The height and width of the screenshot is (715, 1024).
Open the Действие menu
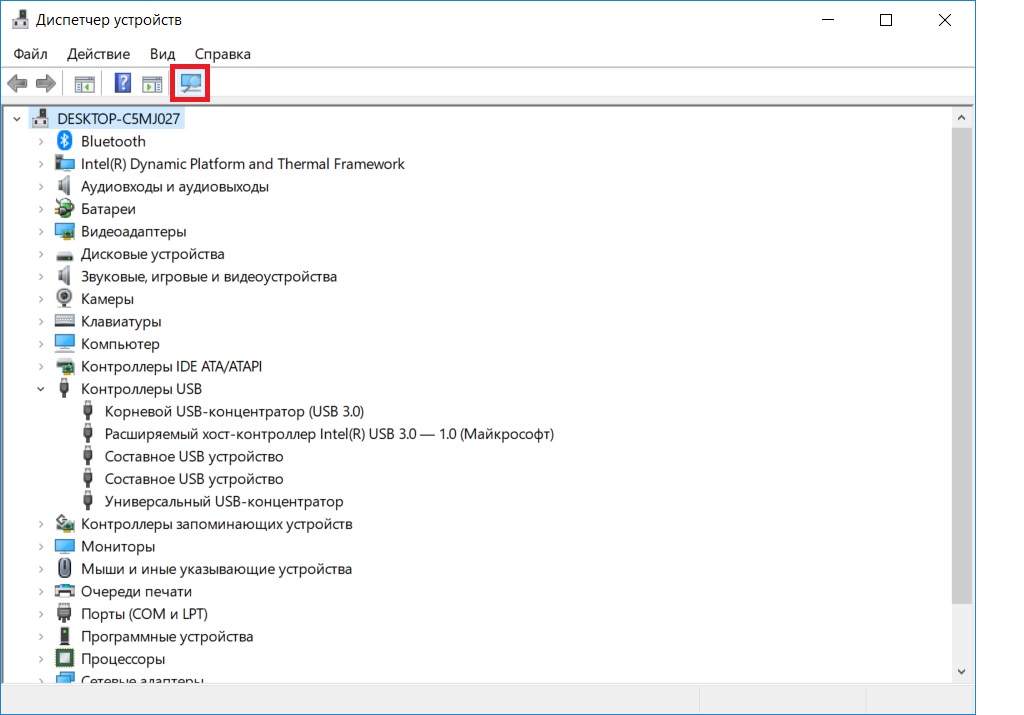98,54
